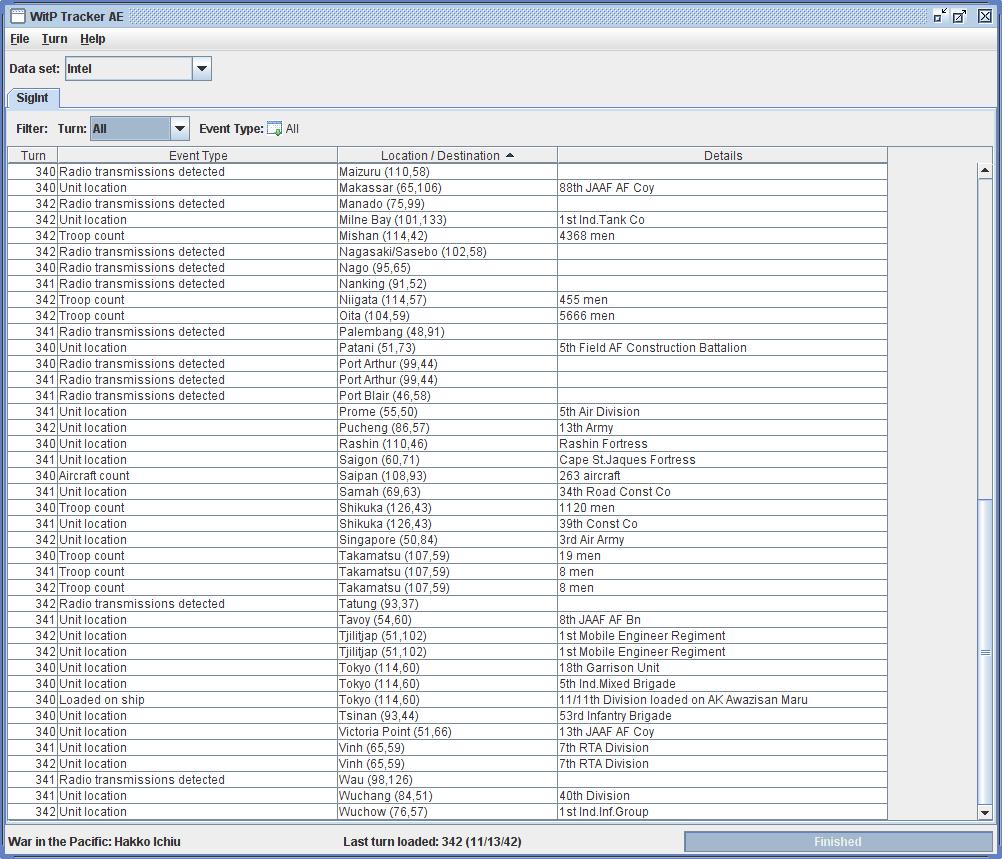Expand the Intel data set selector arrow
Image resolution: width=1002 pixels, height=859 pixels.
(x=201, y=68)
